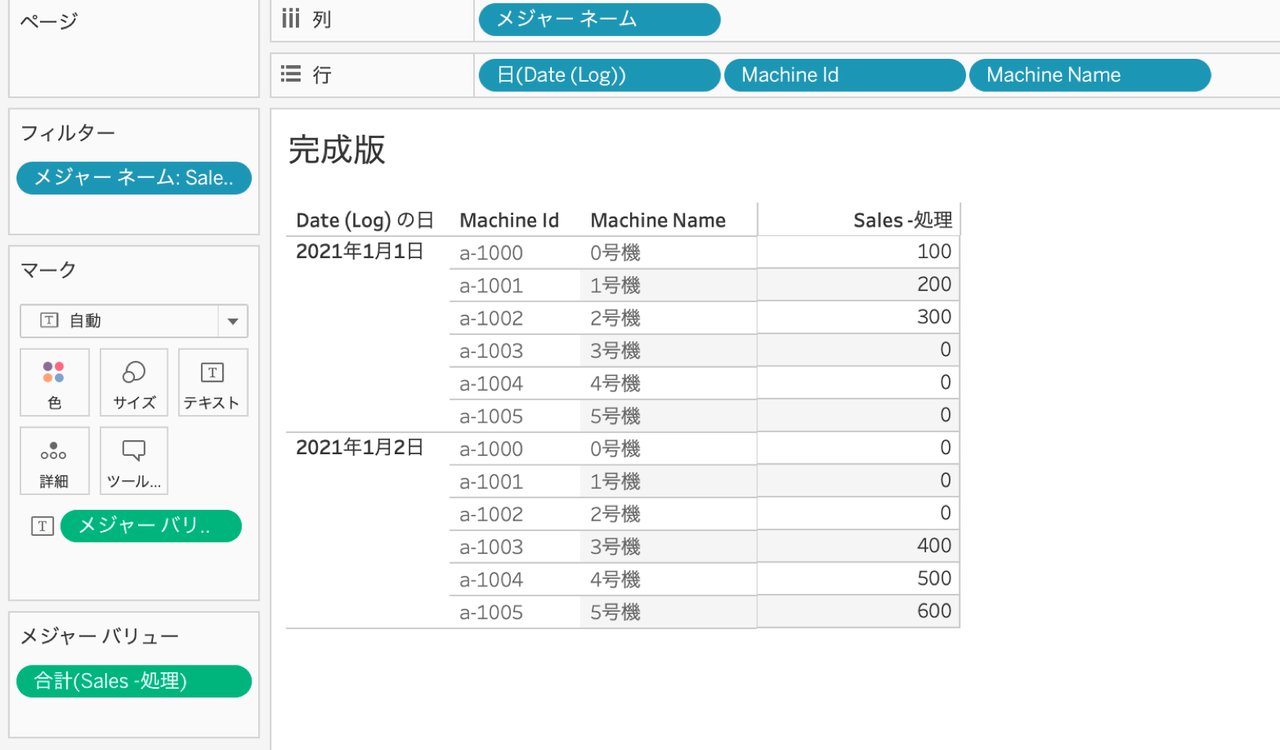Select the Machine Id pill on rows shelf

pos(845,75)
